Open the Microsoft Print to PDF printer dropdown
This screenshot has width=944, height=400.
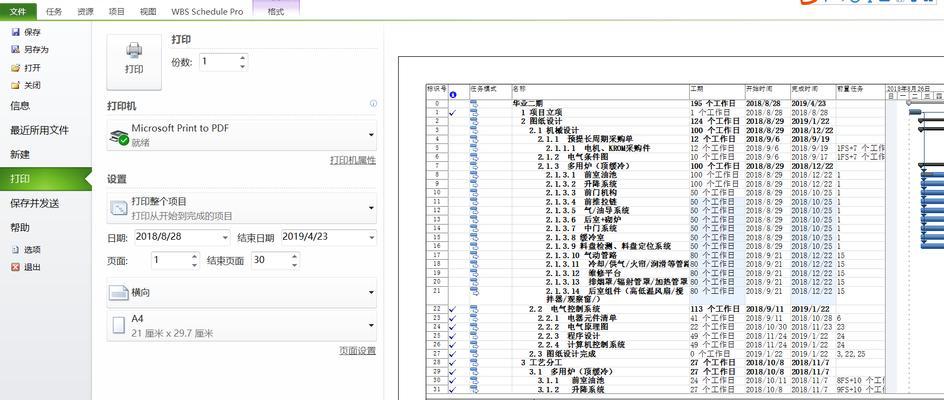[242, 135]
